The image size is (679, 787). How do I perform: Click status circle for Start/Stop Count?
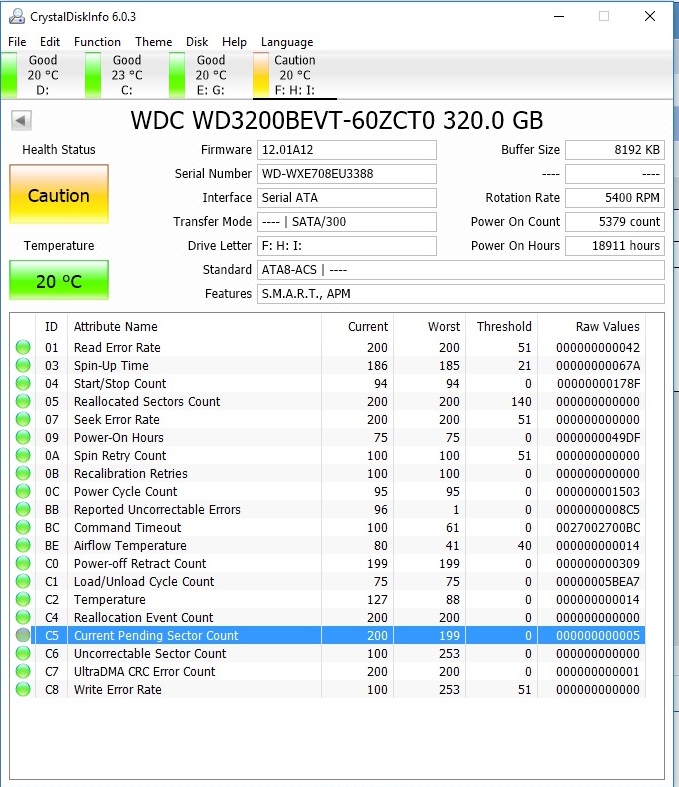click(23, 383)
